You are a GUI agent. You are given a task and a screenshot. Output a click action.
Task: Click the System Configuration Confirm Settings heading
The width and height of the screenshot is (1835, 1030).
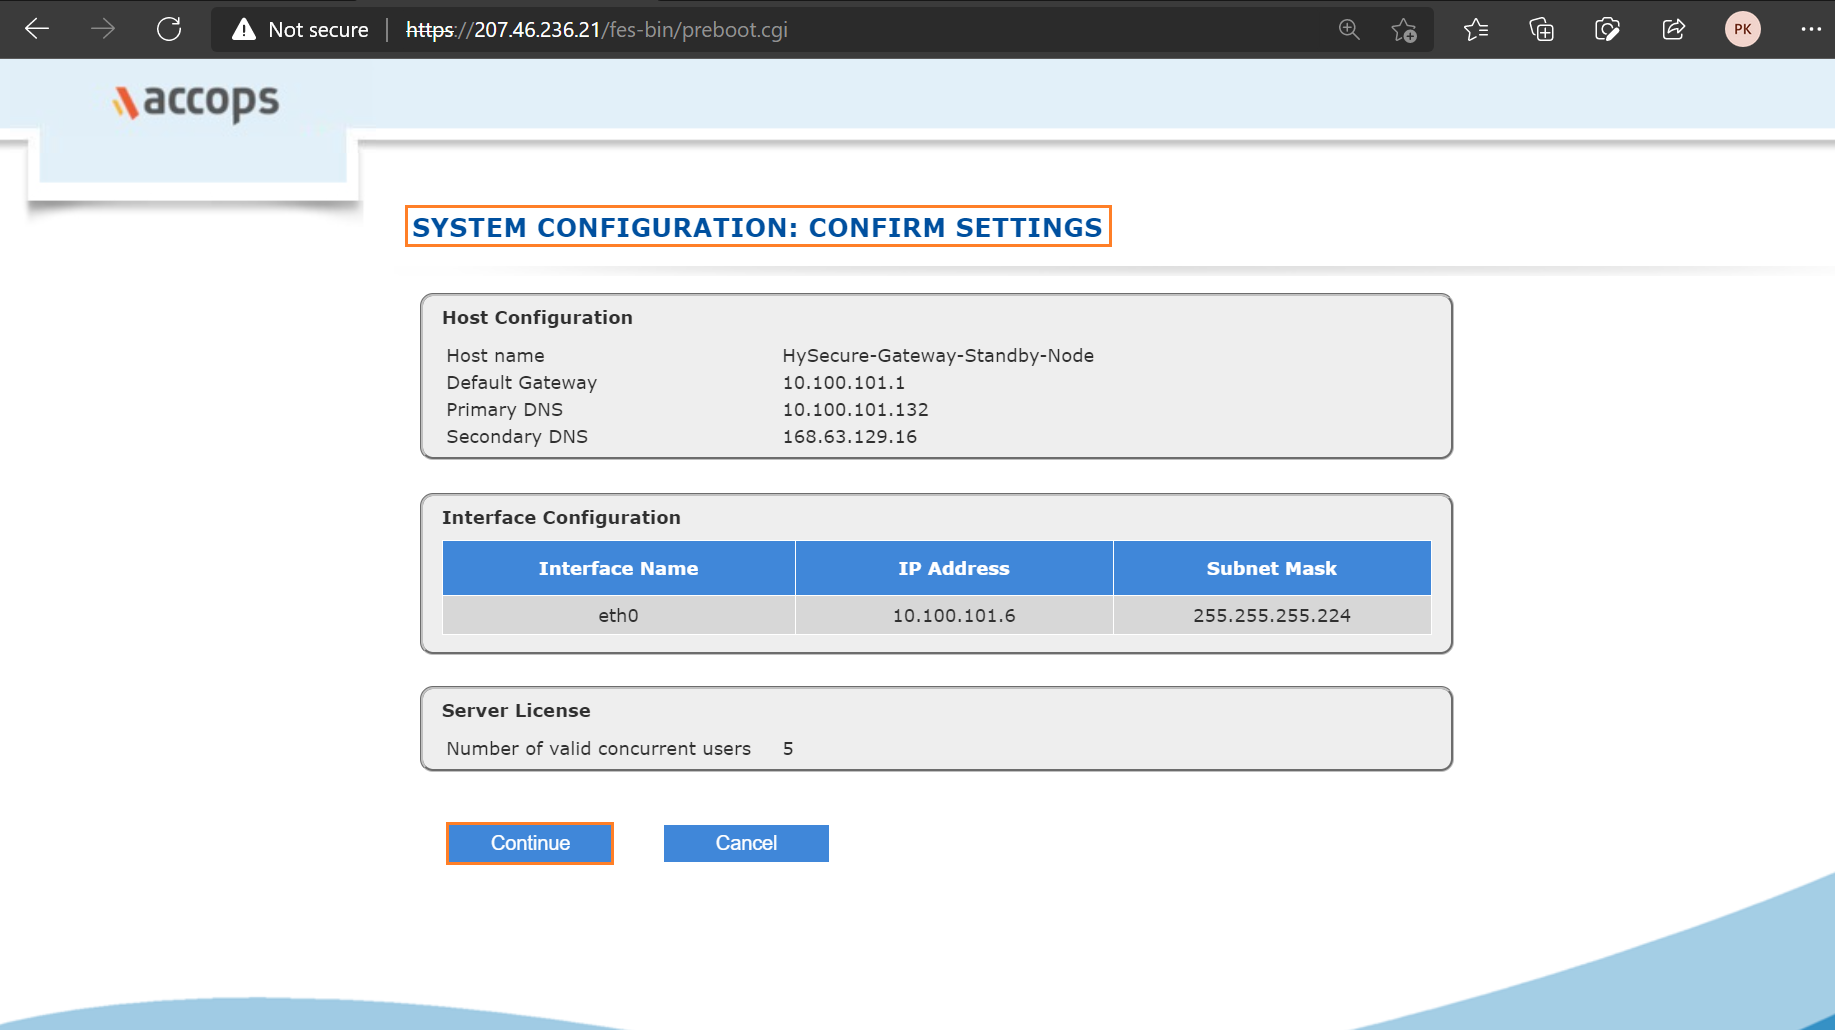coord(758,227)
